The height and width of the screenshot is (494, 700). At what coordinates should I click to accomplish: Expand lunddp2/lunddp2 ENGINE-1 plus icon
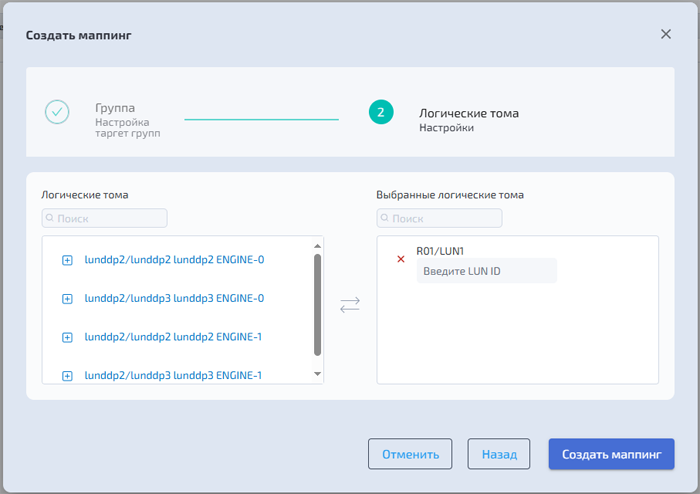point(67,337)
